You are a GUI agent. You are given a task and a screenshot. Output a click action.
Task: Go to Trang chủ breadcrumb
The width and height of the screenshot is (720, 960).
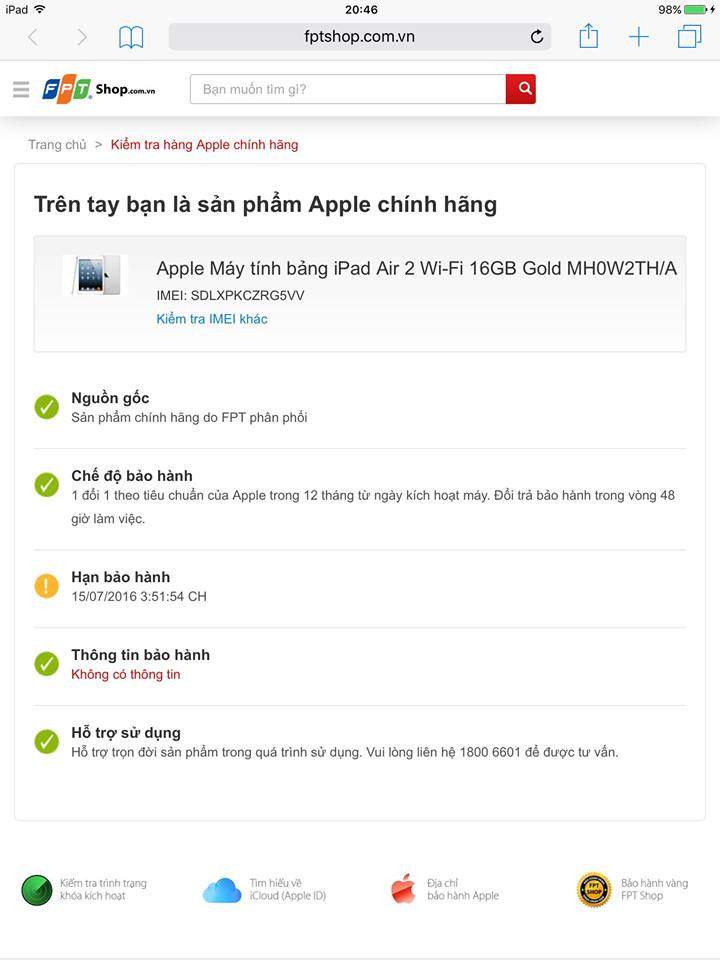[x=58, y=145]
